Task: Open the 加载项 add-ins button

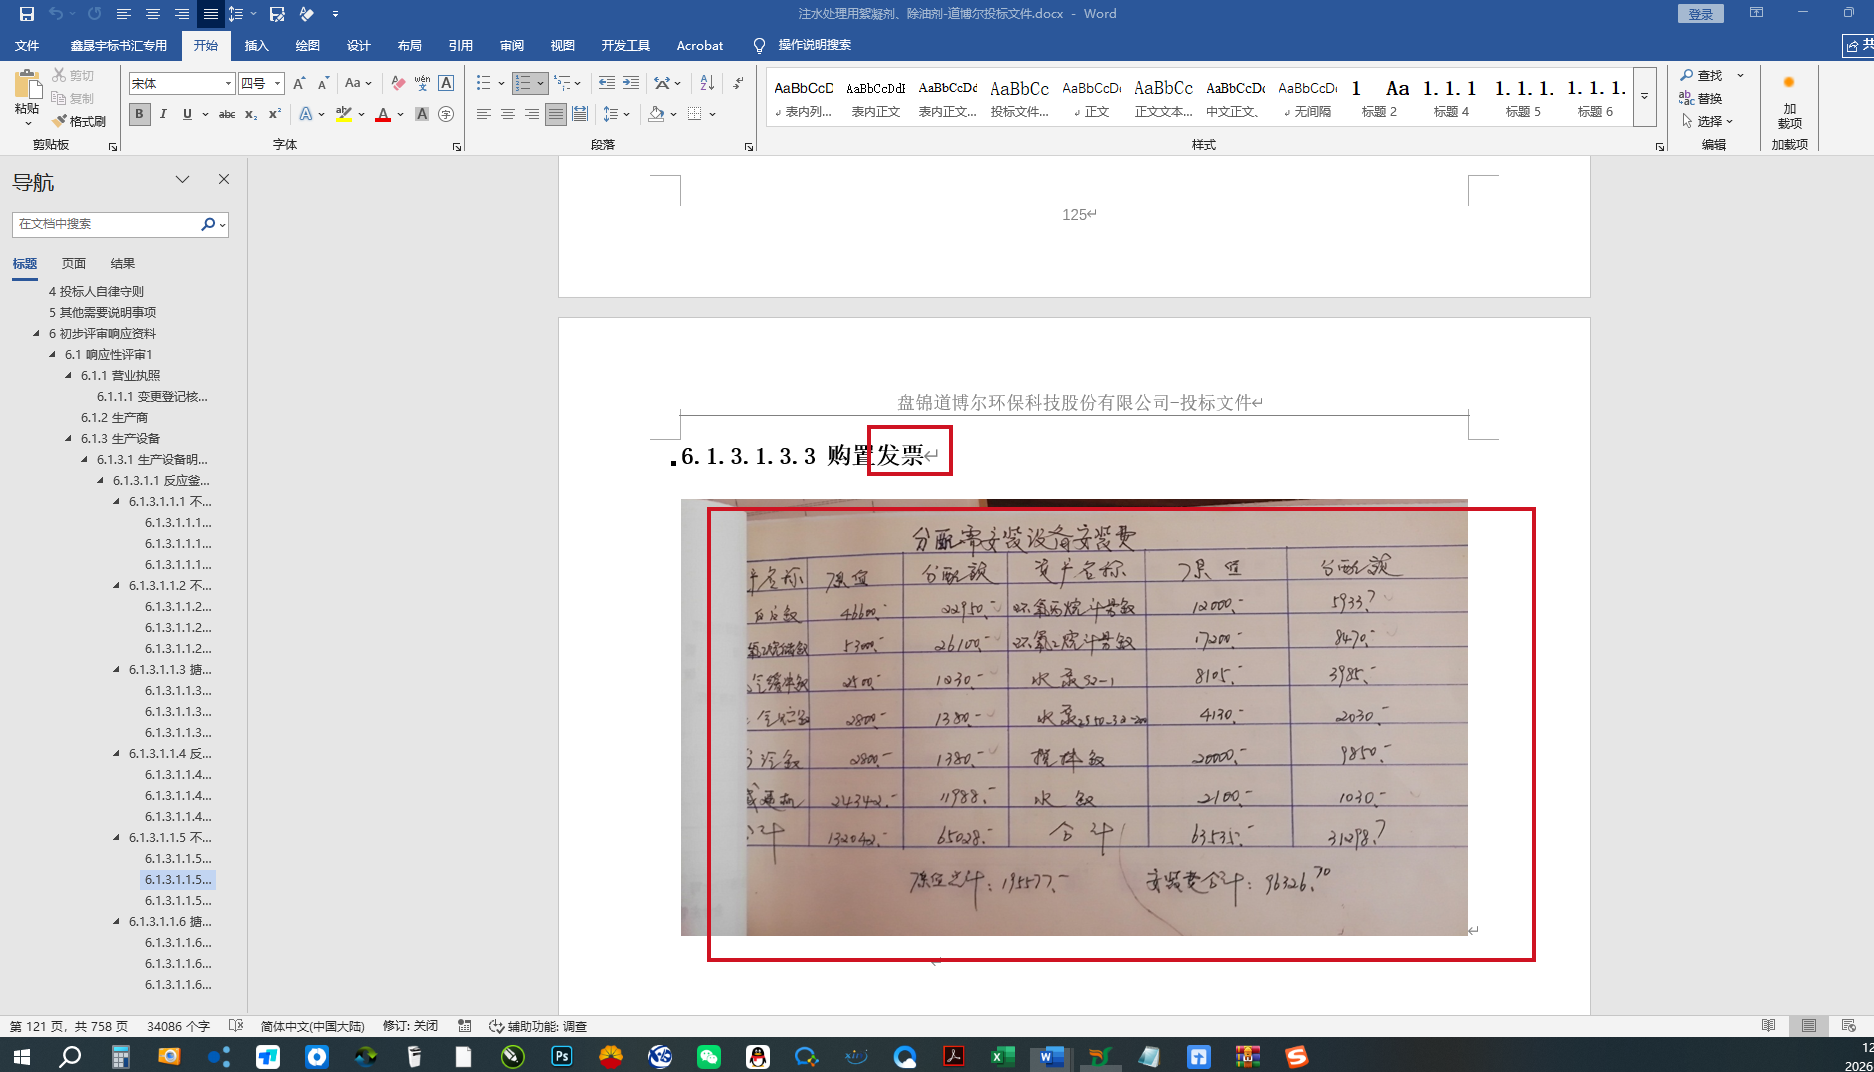Action: click(x=1789, y=100)
